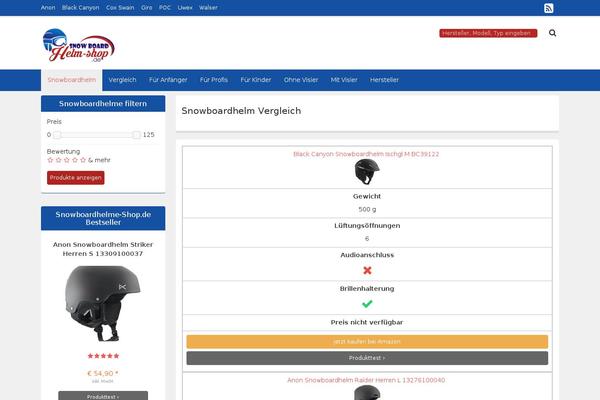Go to the Vergleich menu item
600x400 pixels.
(122, 80)
